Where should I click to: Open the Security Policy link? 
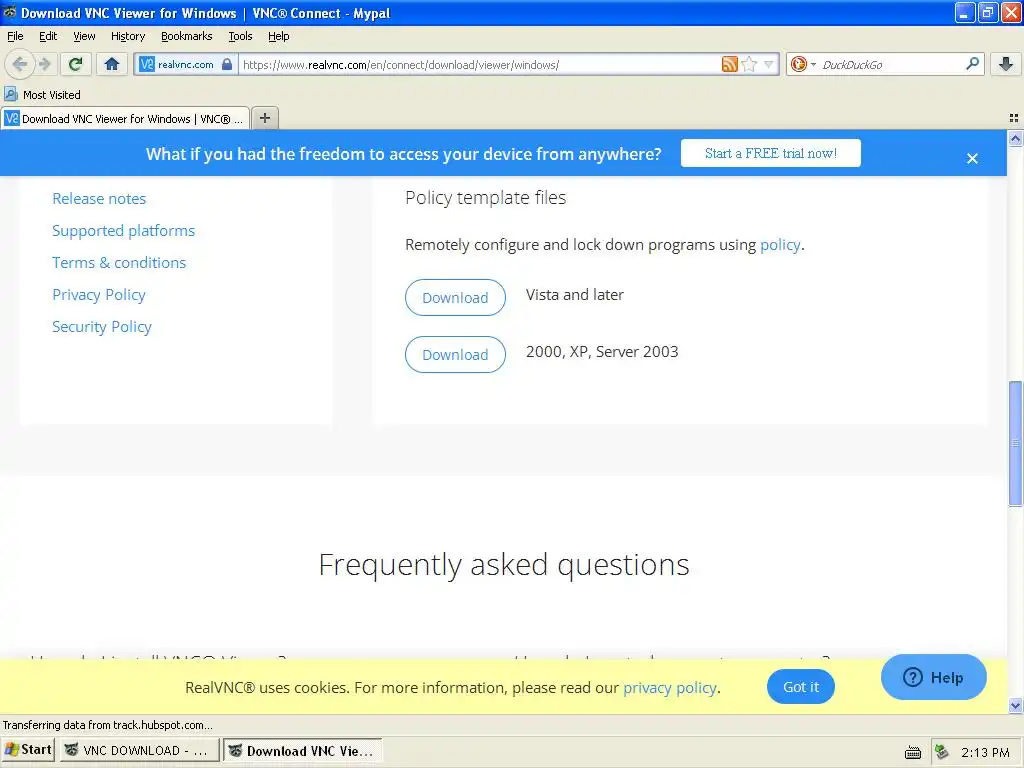click(102, 327)
